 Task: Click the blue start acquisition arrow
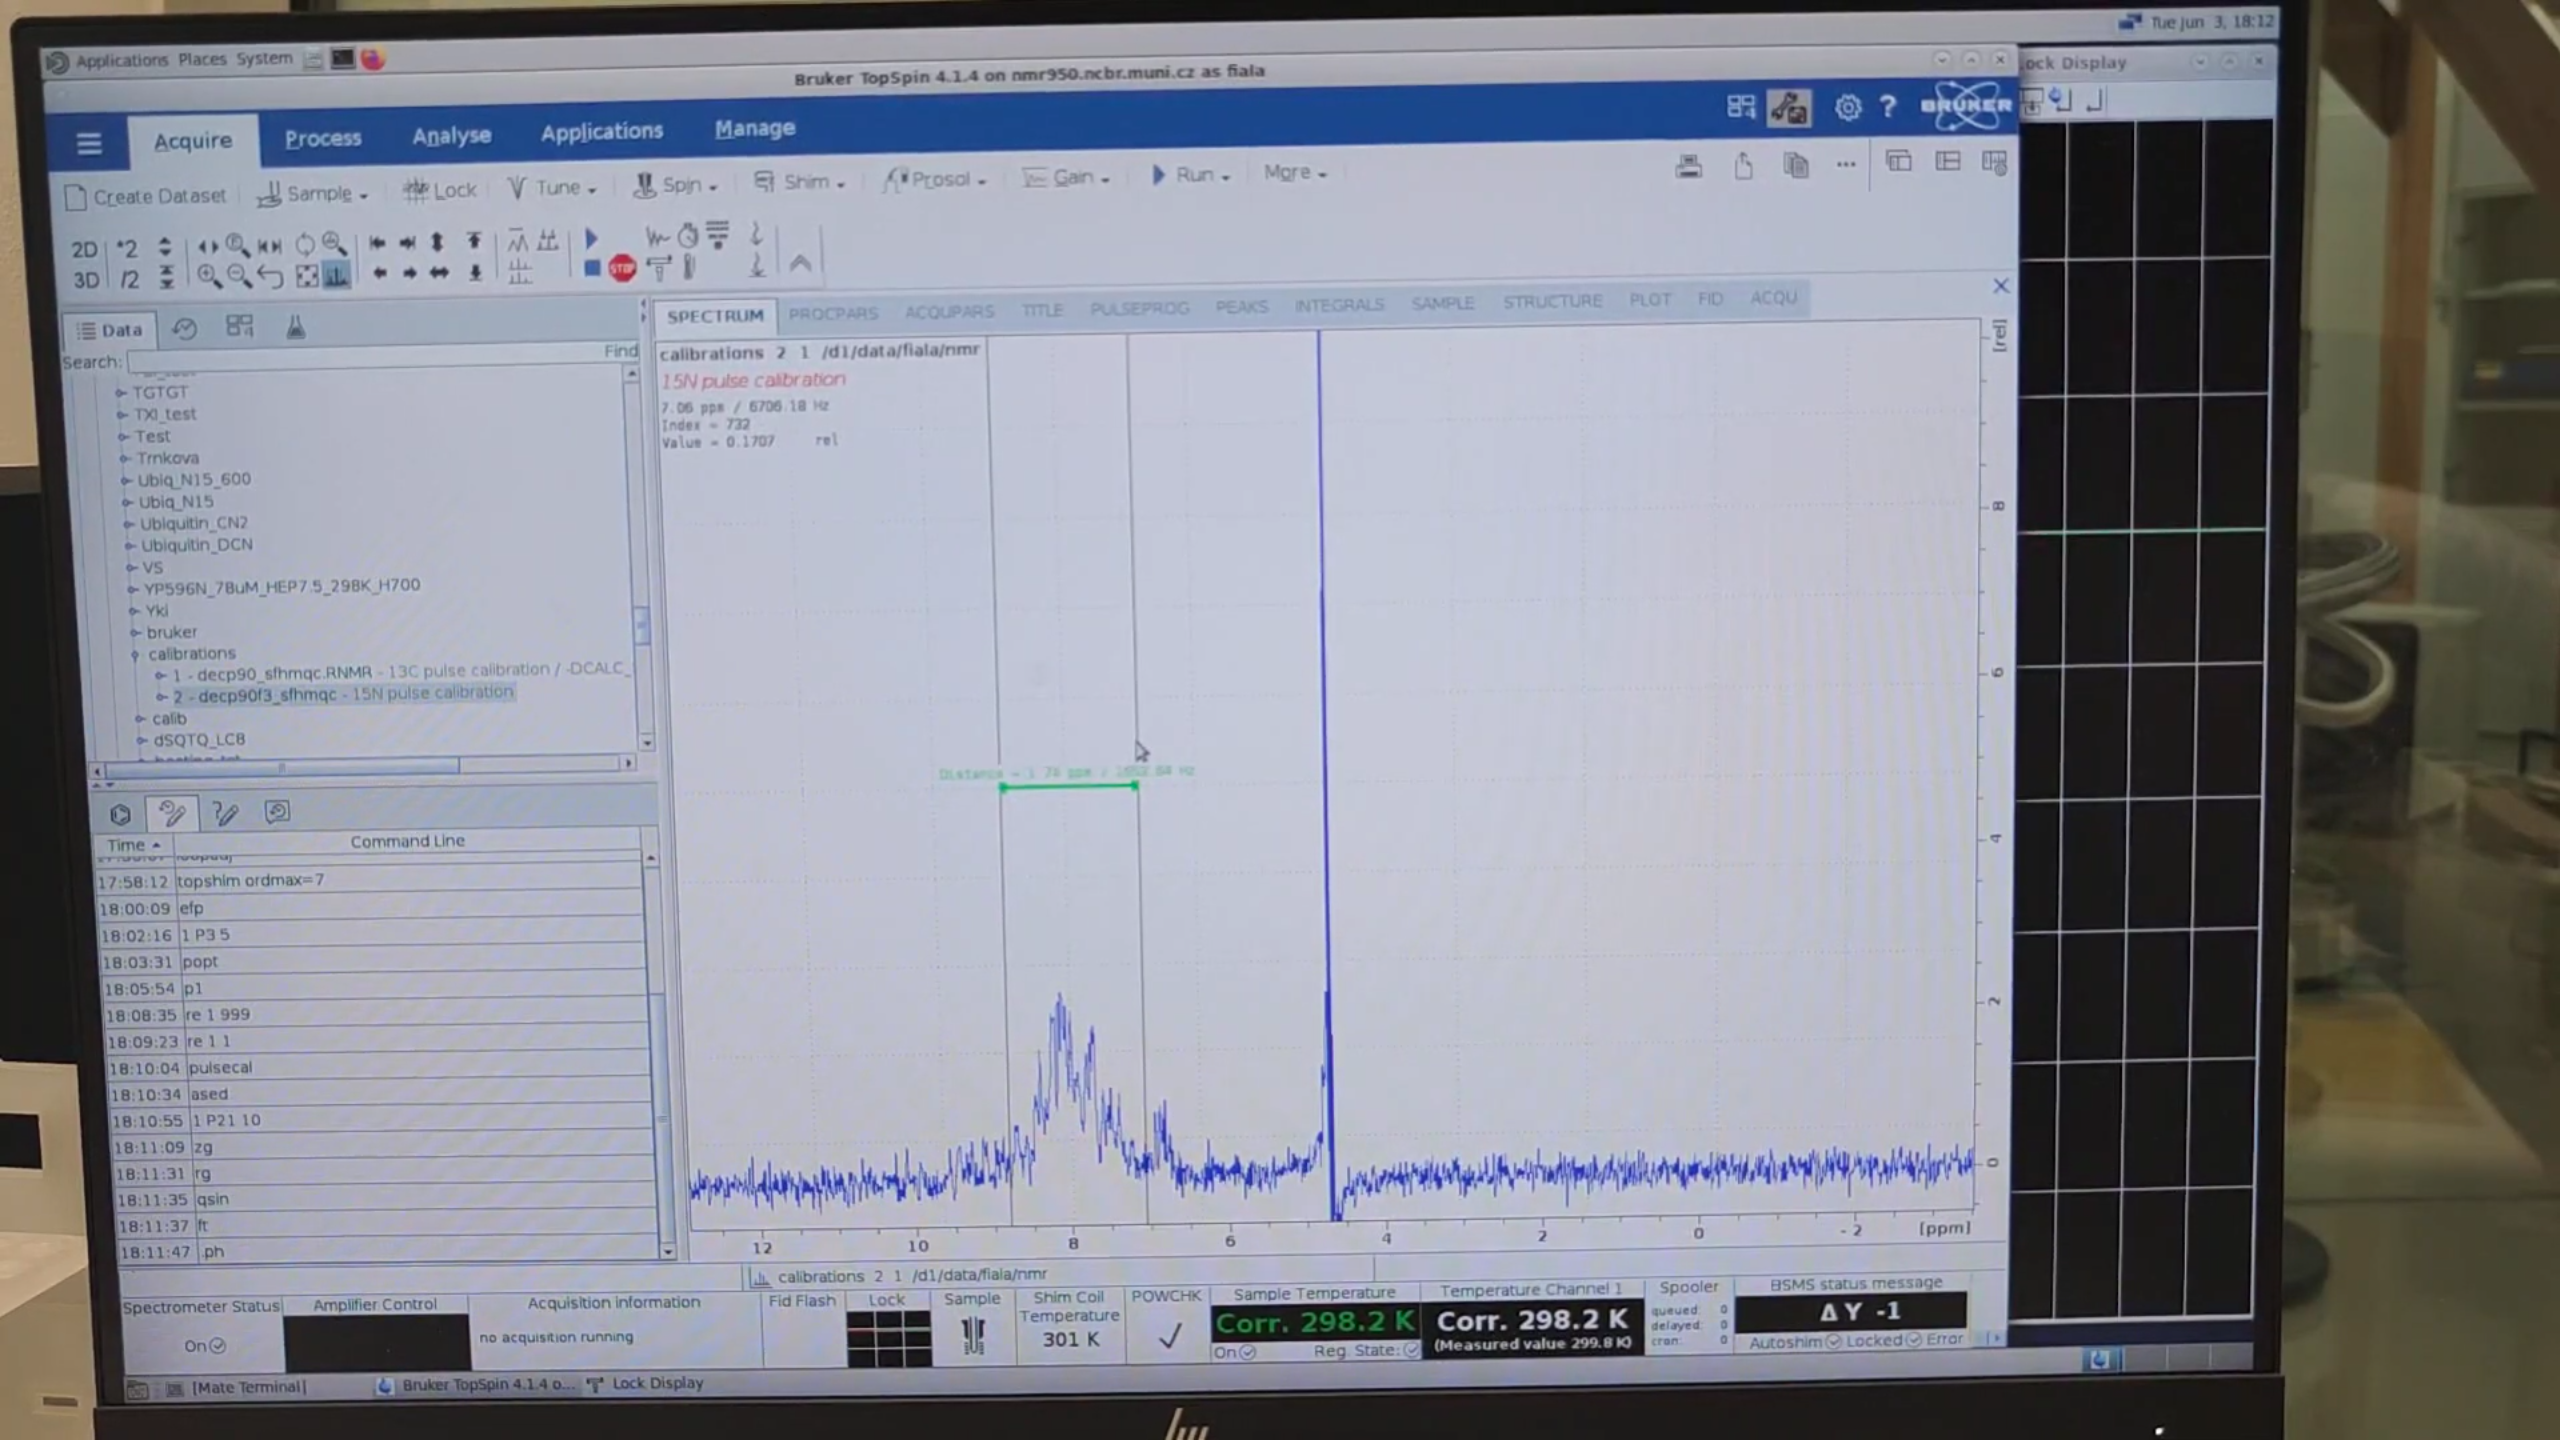(591, 238)
